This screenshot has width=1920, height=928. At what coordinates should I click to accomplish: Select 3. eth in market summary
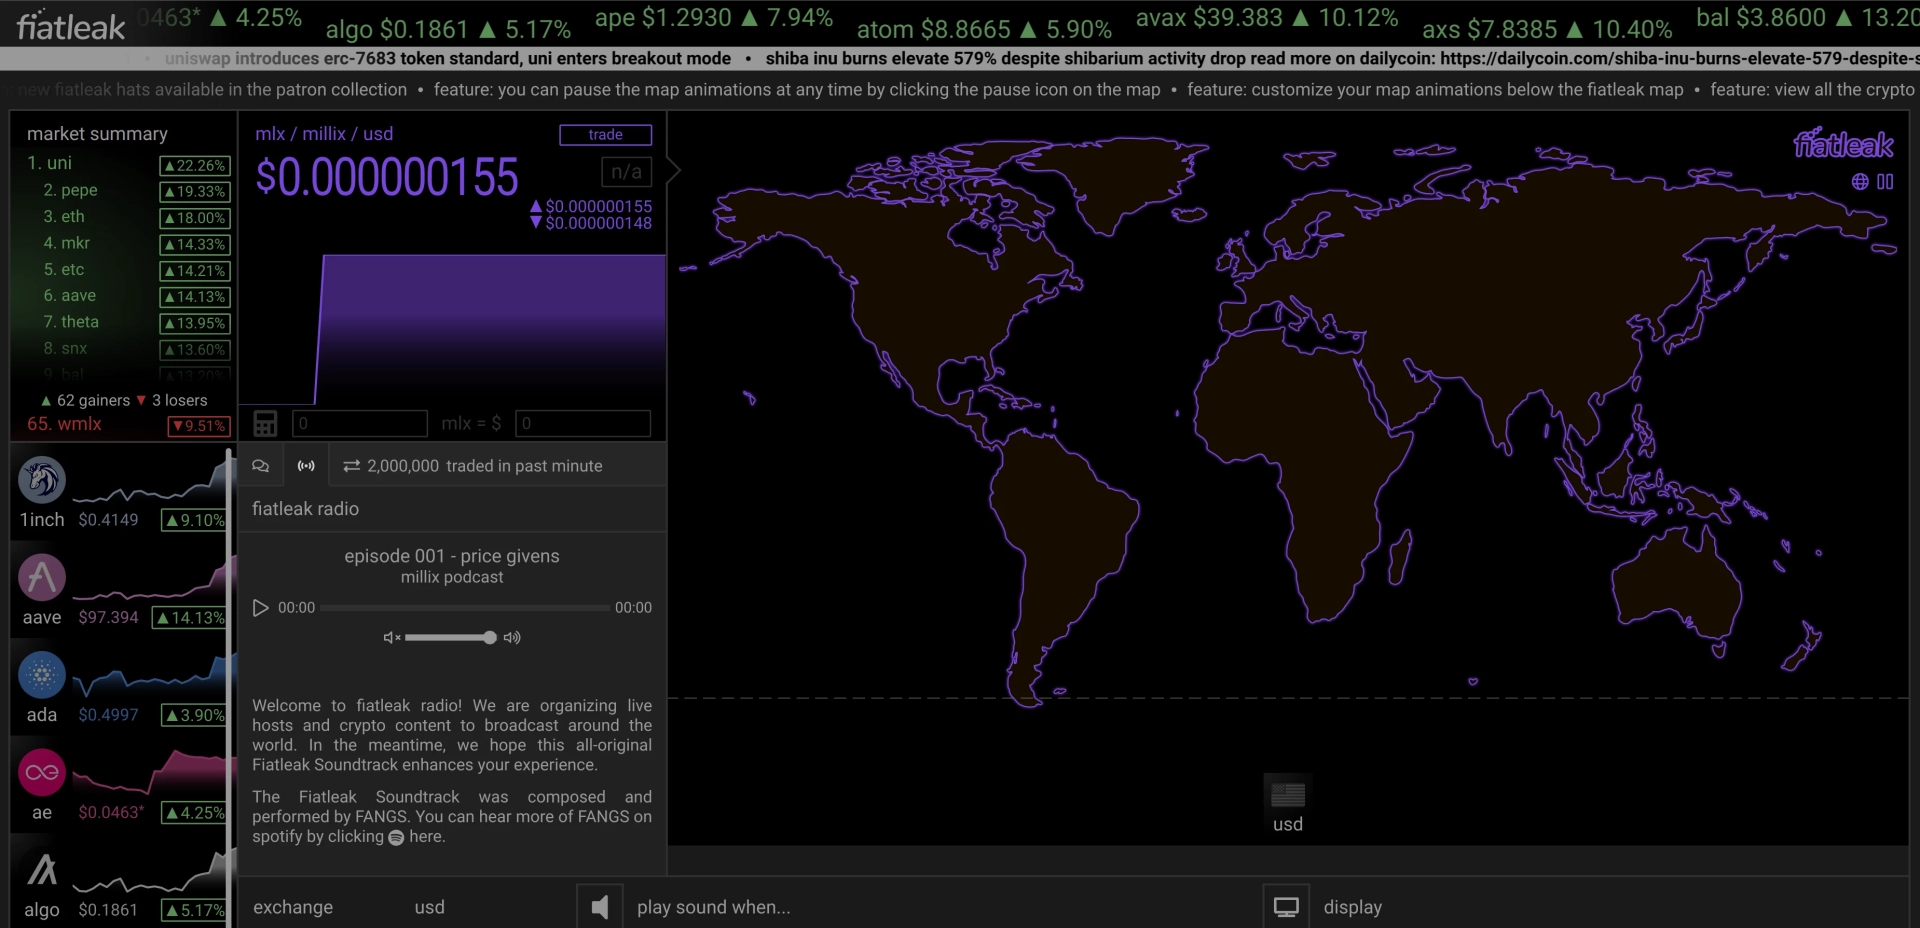tap(128, 216)
